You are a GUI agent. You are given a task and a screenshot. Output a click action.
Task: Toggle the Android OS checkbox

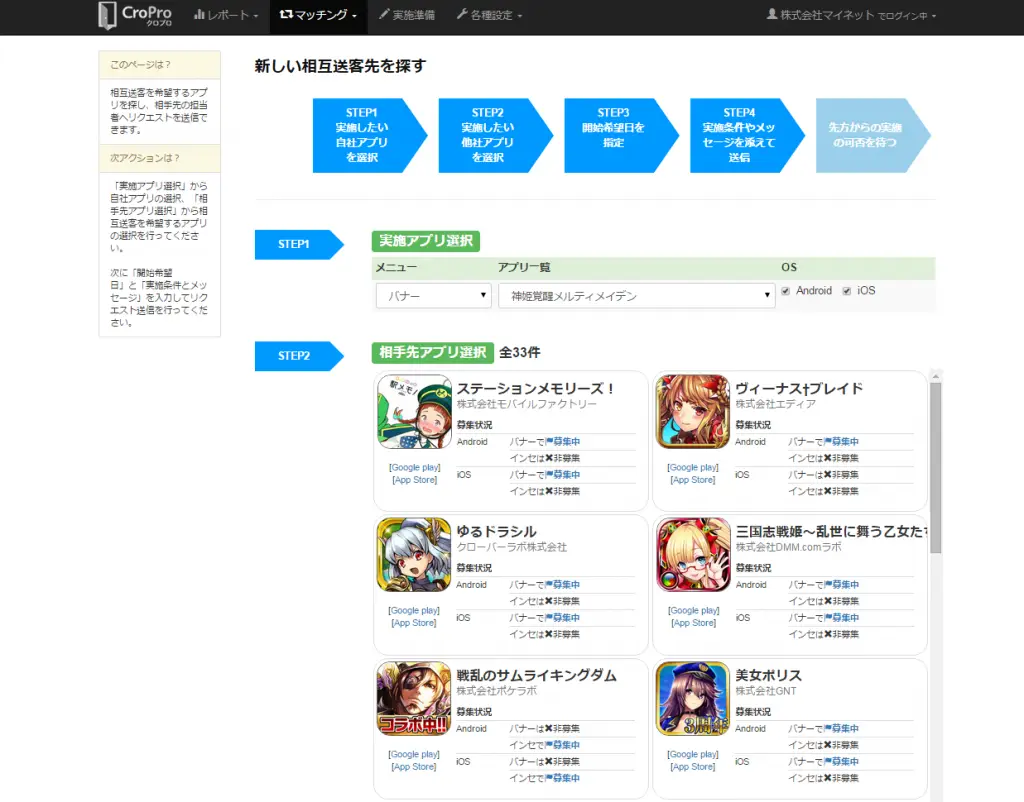click(786, 291)
